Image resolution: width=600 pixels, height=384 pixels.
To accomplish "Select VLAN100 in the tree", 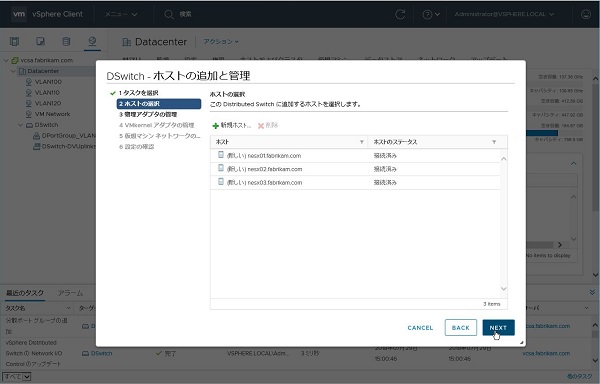I will 48,81.
